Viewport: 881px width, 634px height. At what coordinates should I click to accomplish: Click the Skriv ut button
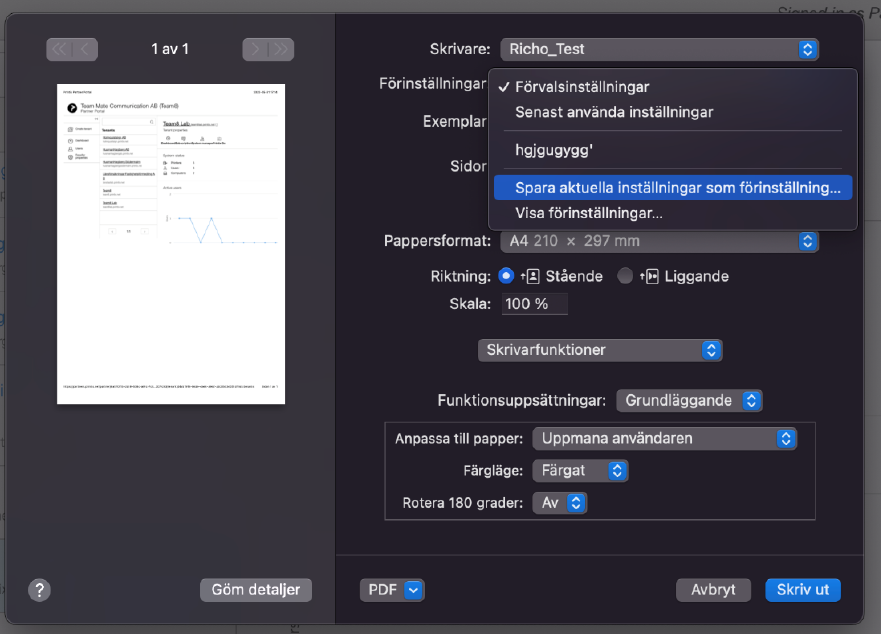[803, 590]
